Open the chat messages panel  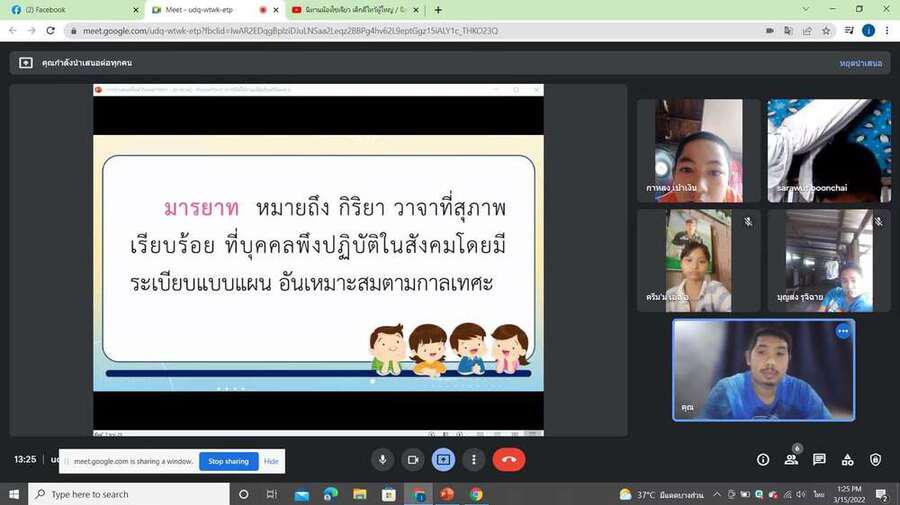pyautogui.click(x=819, y=459)
